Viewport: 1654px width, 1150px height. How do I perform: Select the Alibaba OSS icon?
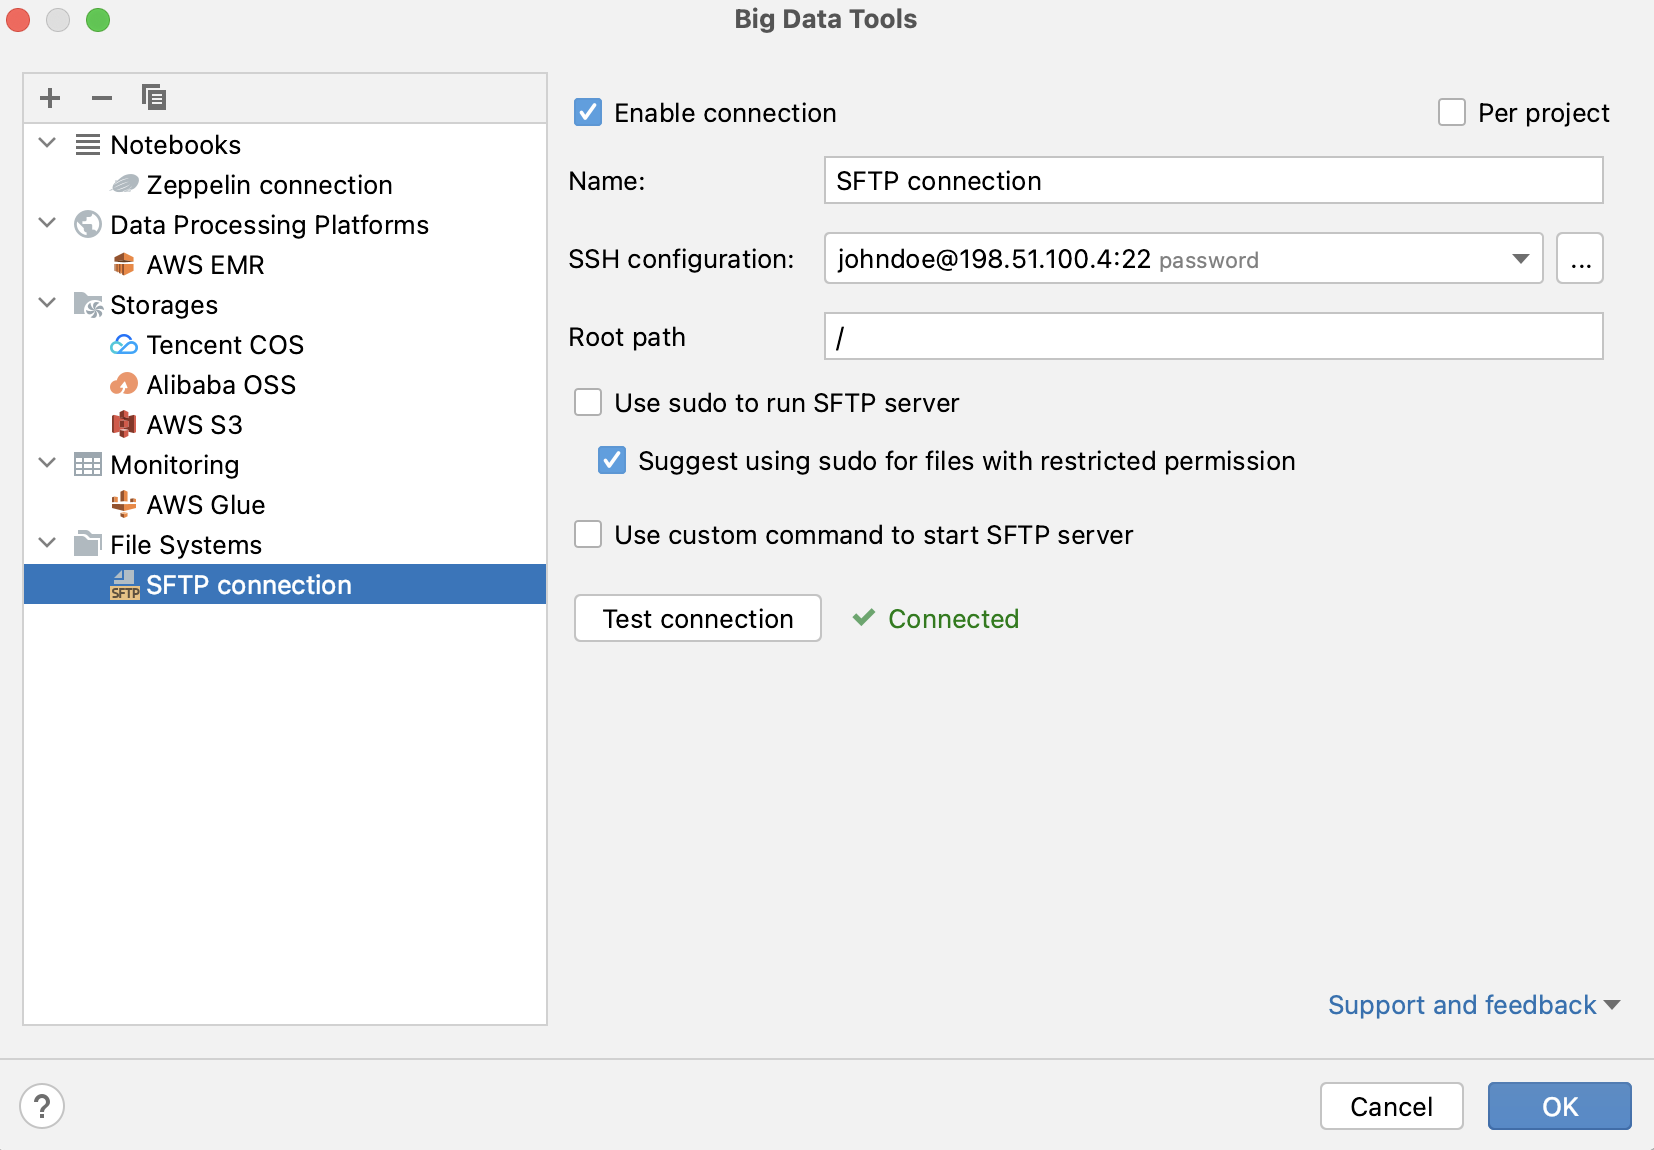tap(124, 384)
